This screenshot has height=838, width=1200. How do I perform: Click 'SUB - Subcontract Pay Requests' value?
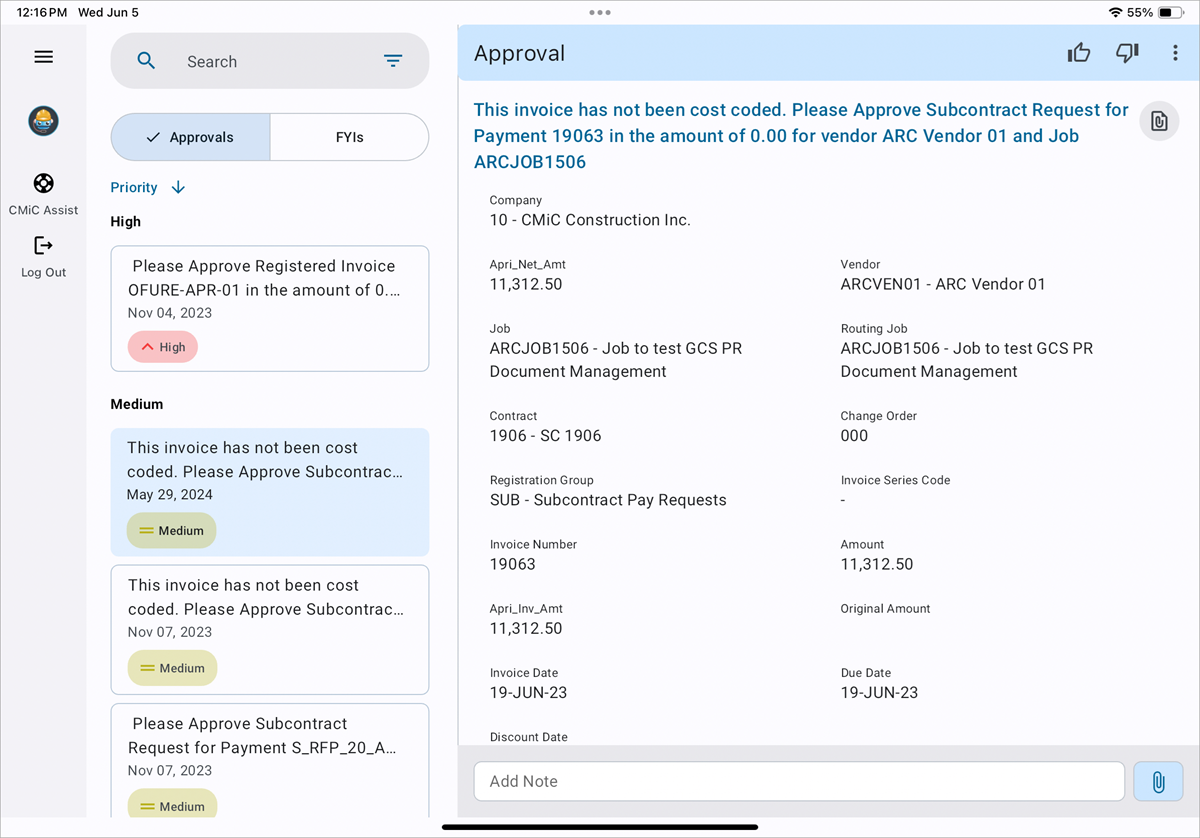click(x=608, y=500)
